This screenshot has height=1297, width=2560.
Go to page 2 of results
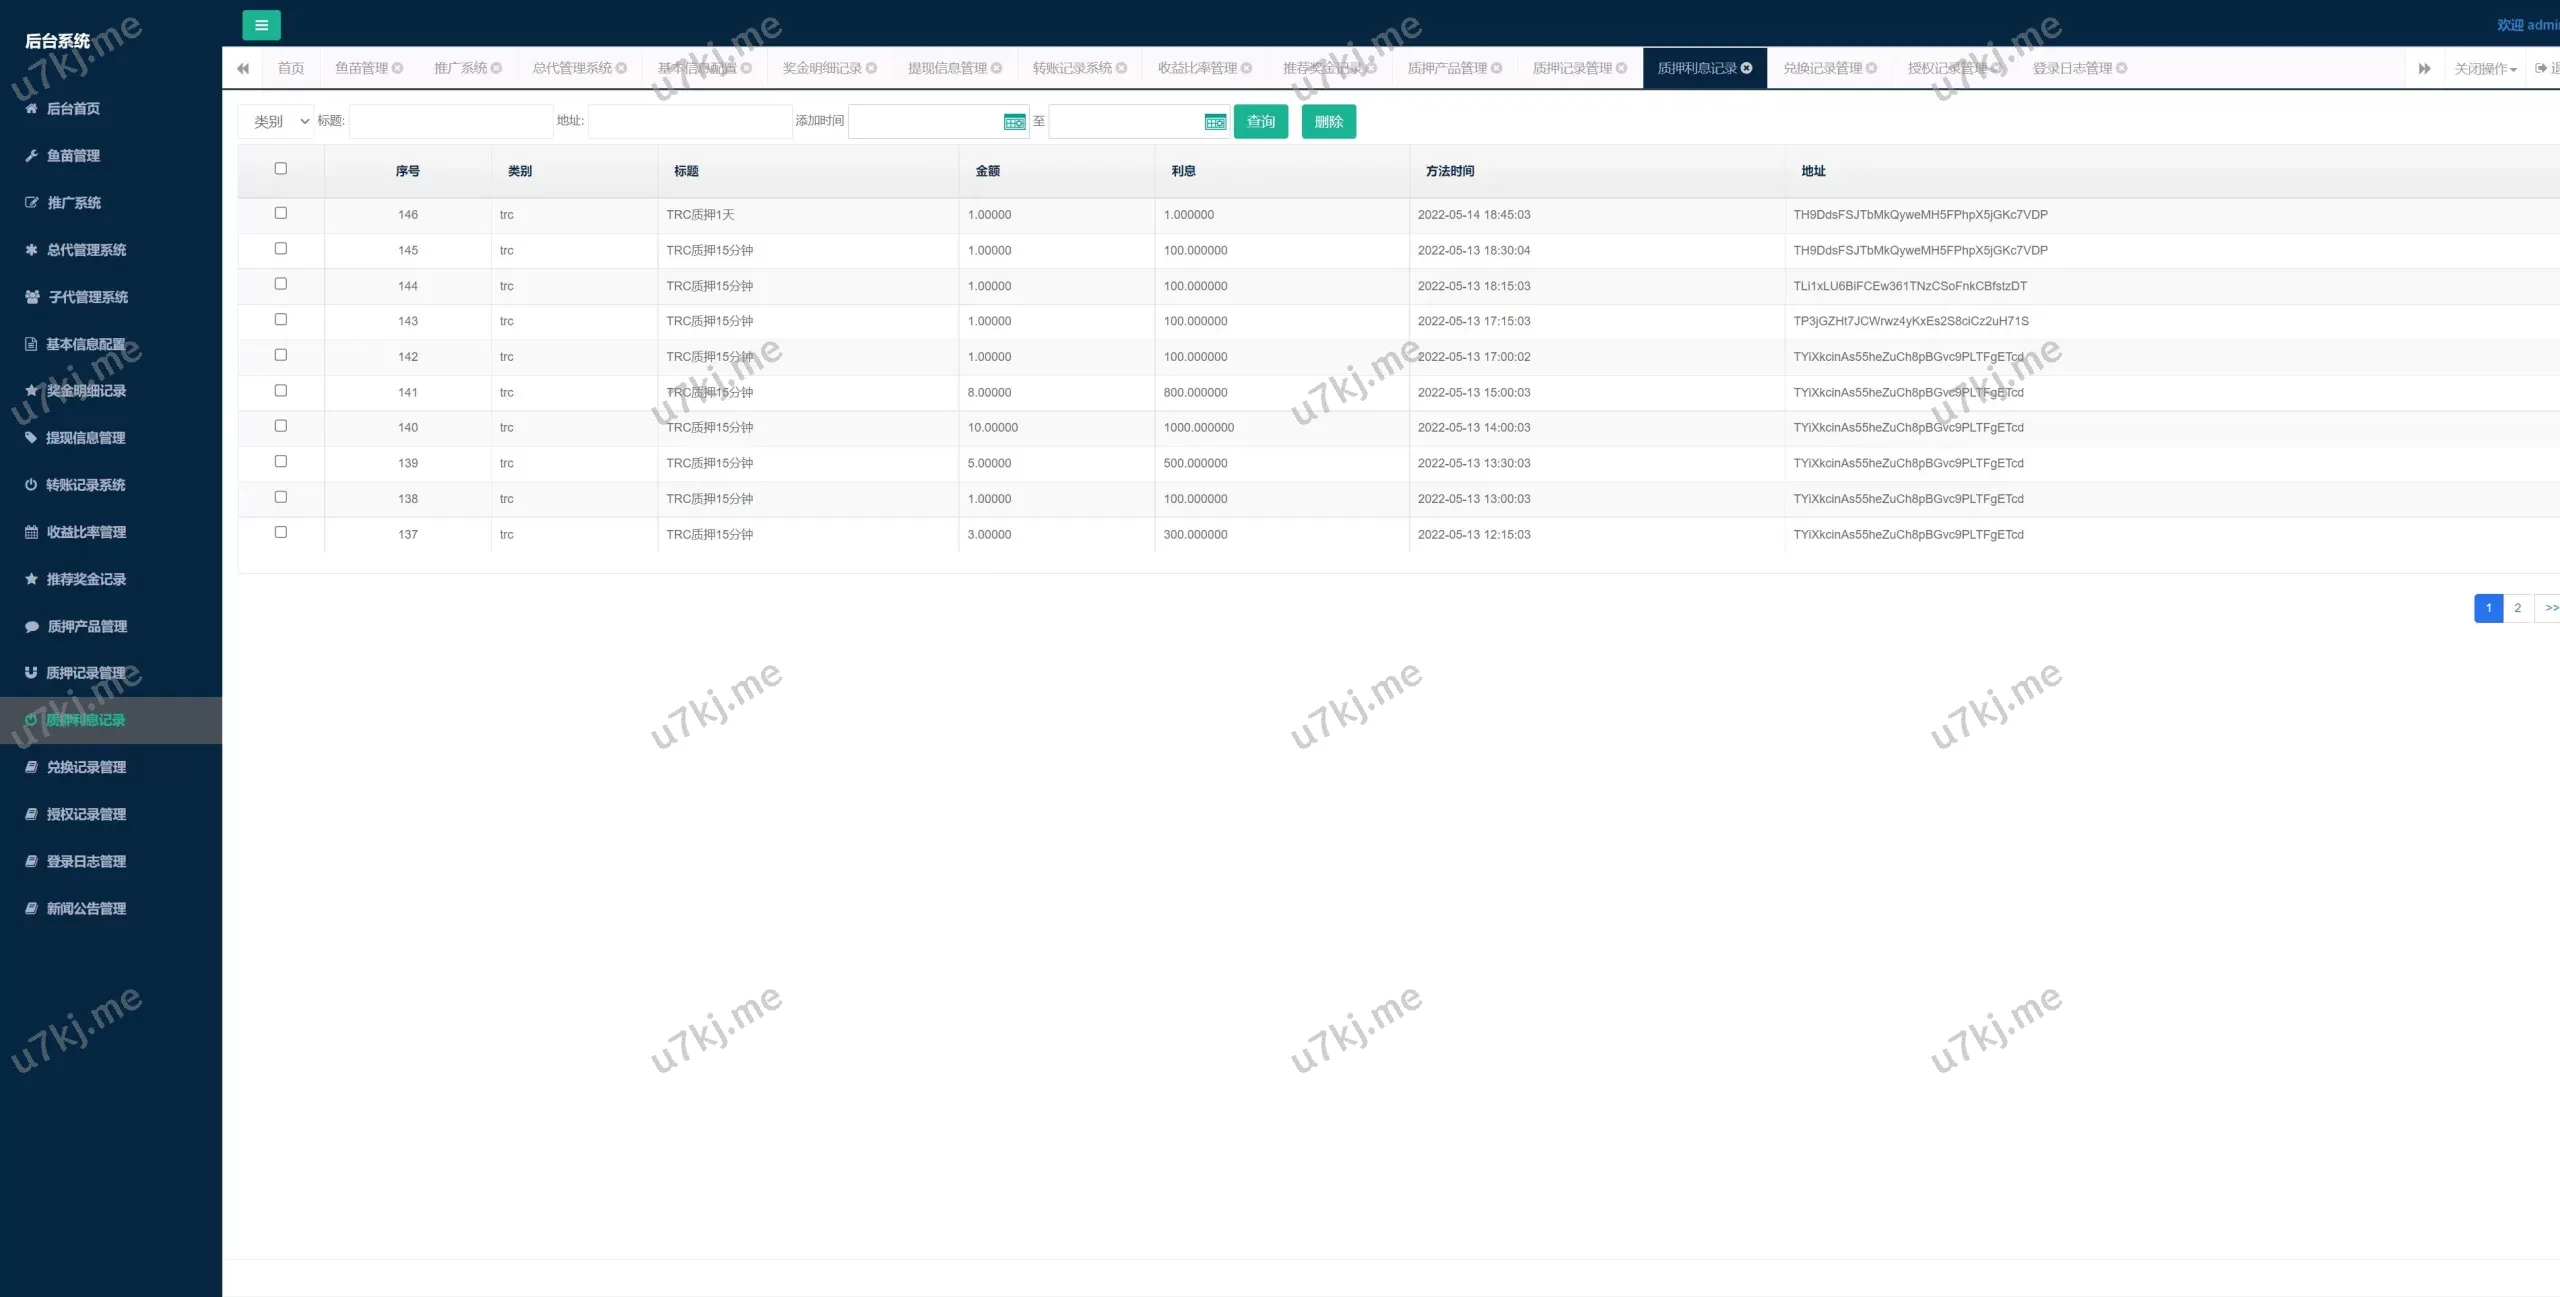click(2518, 607)
